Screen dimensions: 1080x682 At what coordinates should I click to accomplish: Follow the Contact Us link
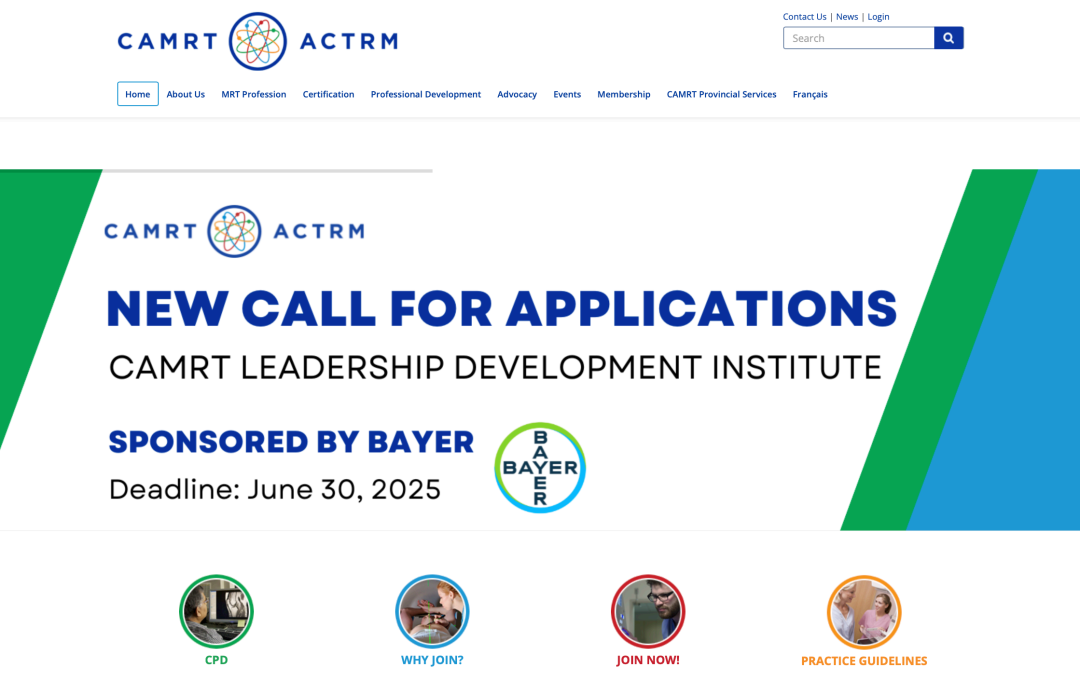(804, 17)
